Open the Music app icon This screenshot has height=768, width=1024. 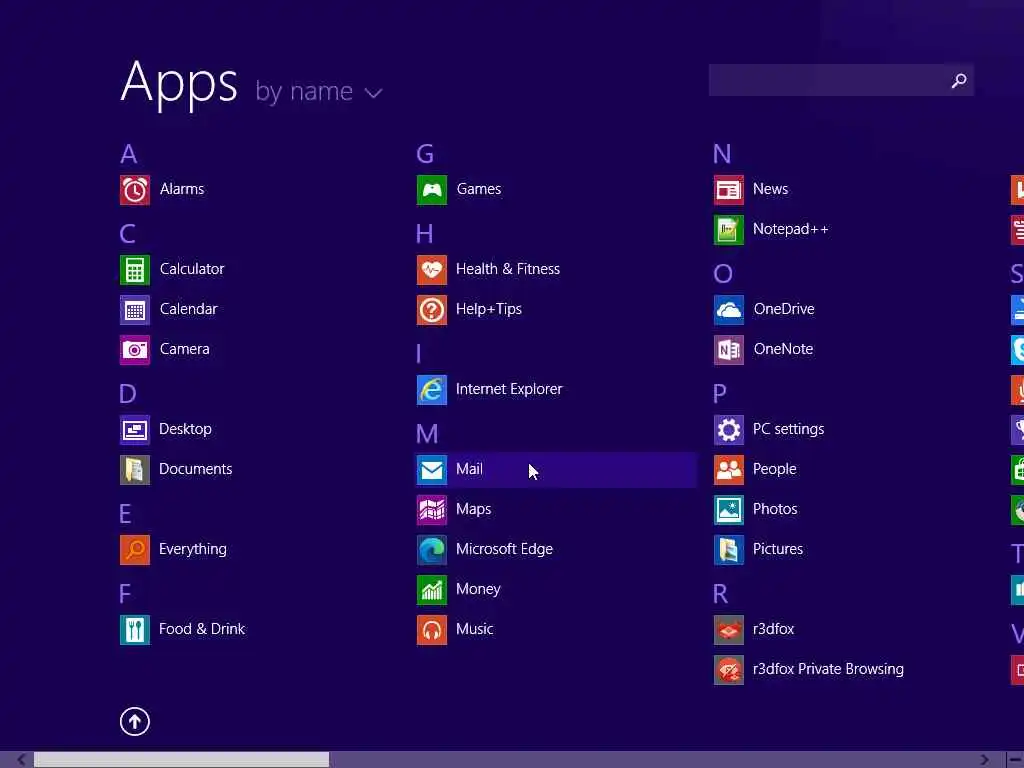click(432, 630)
